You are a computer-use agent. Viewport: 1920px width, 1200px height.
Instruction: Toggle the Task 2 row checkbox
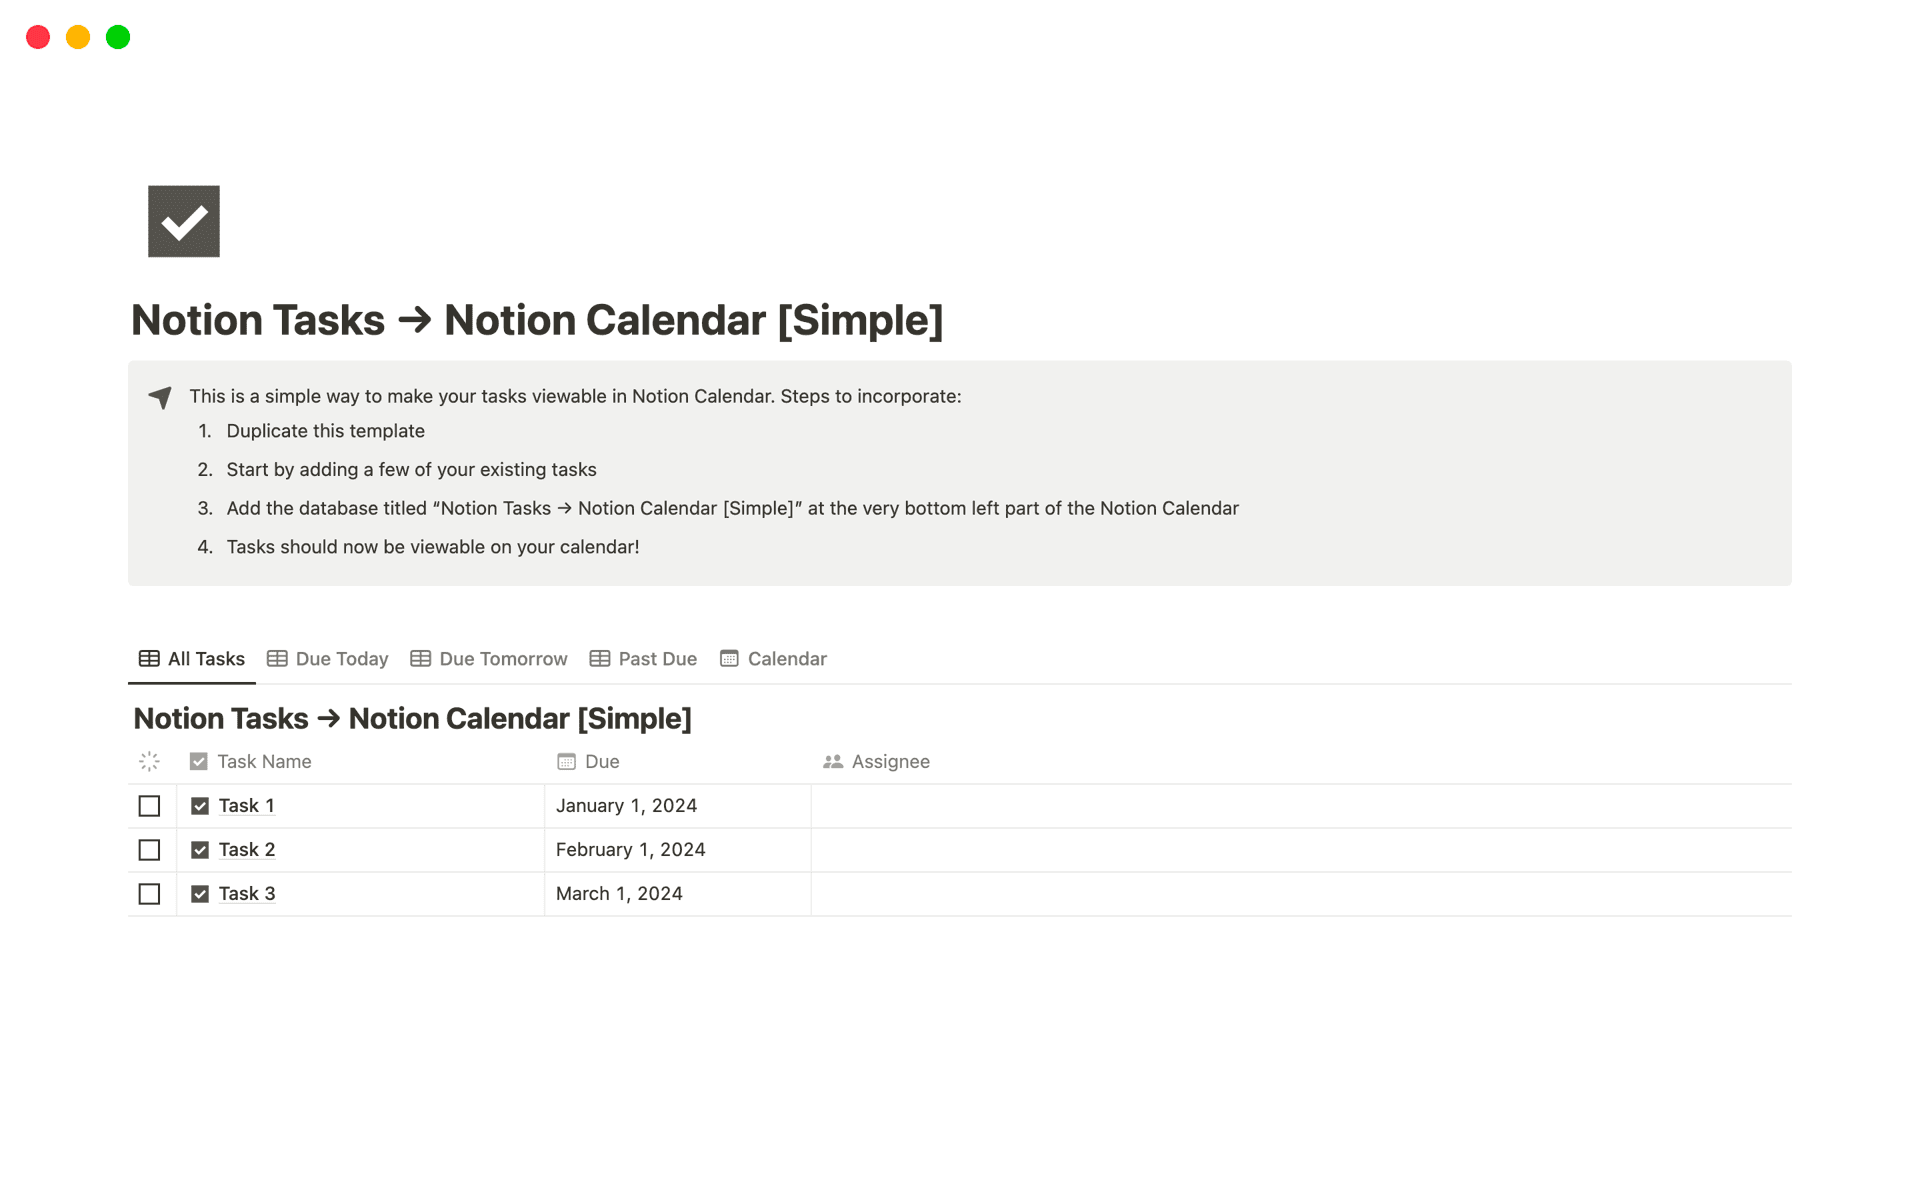(x=149, y=849)
